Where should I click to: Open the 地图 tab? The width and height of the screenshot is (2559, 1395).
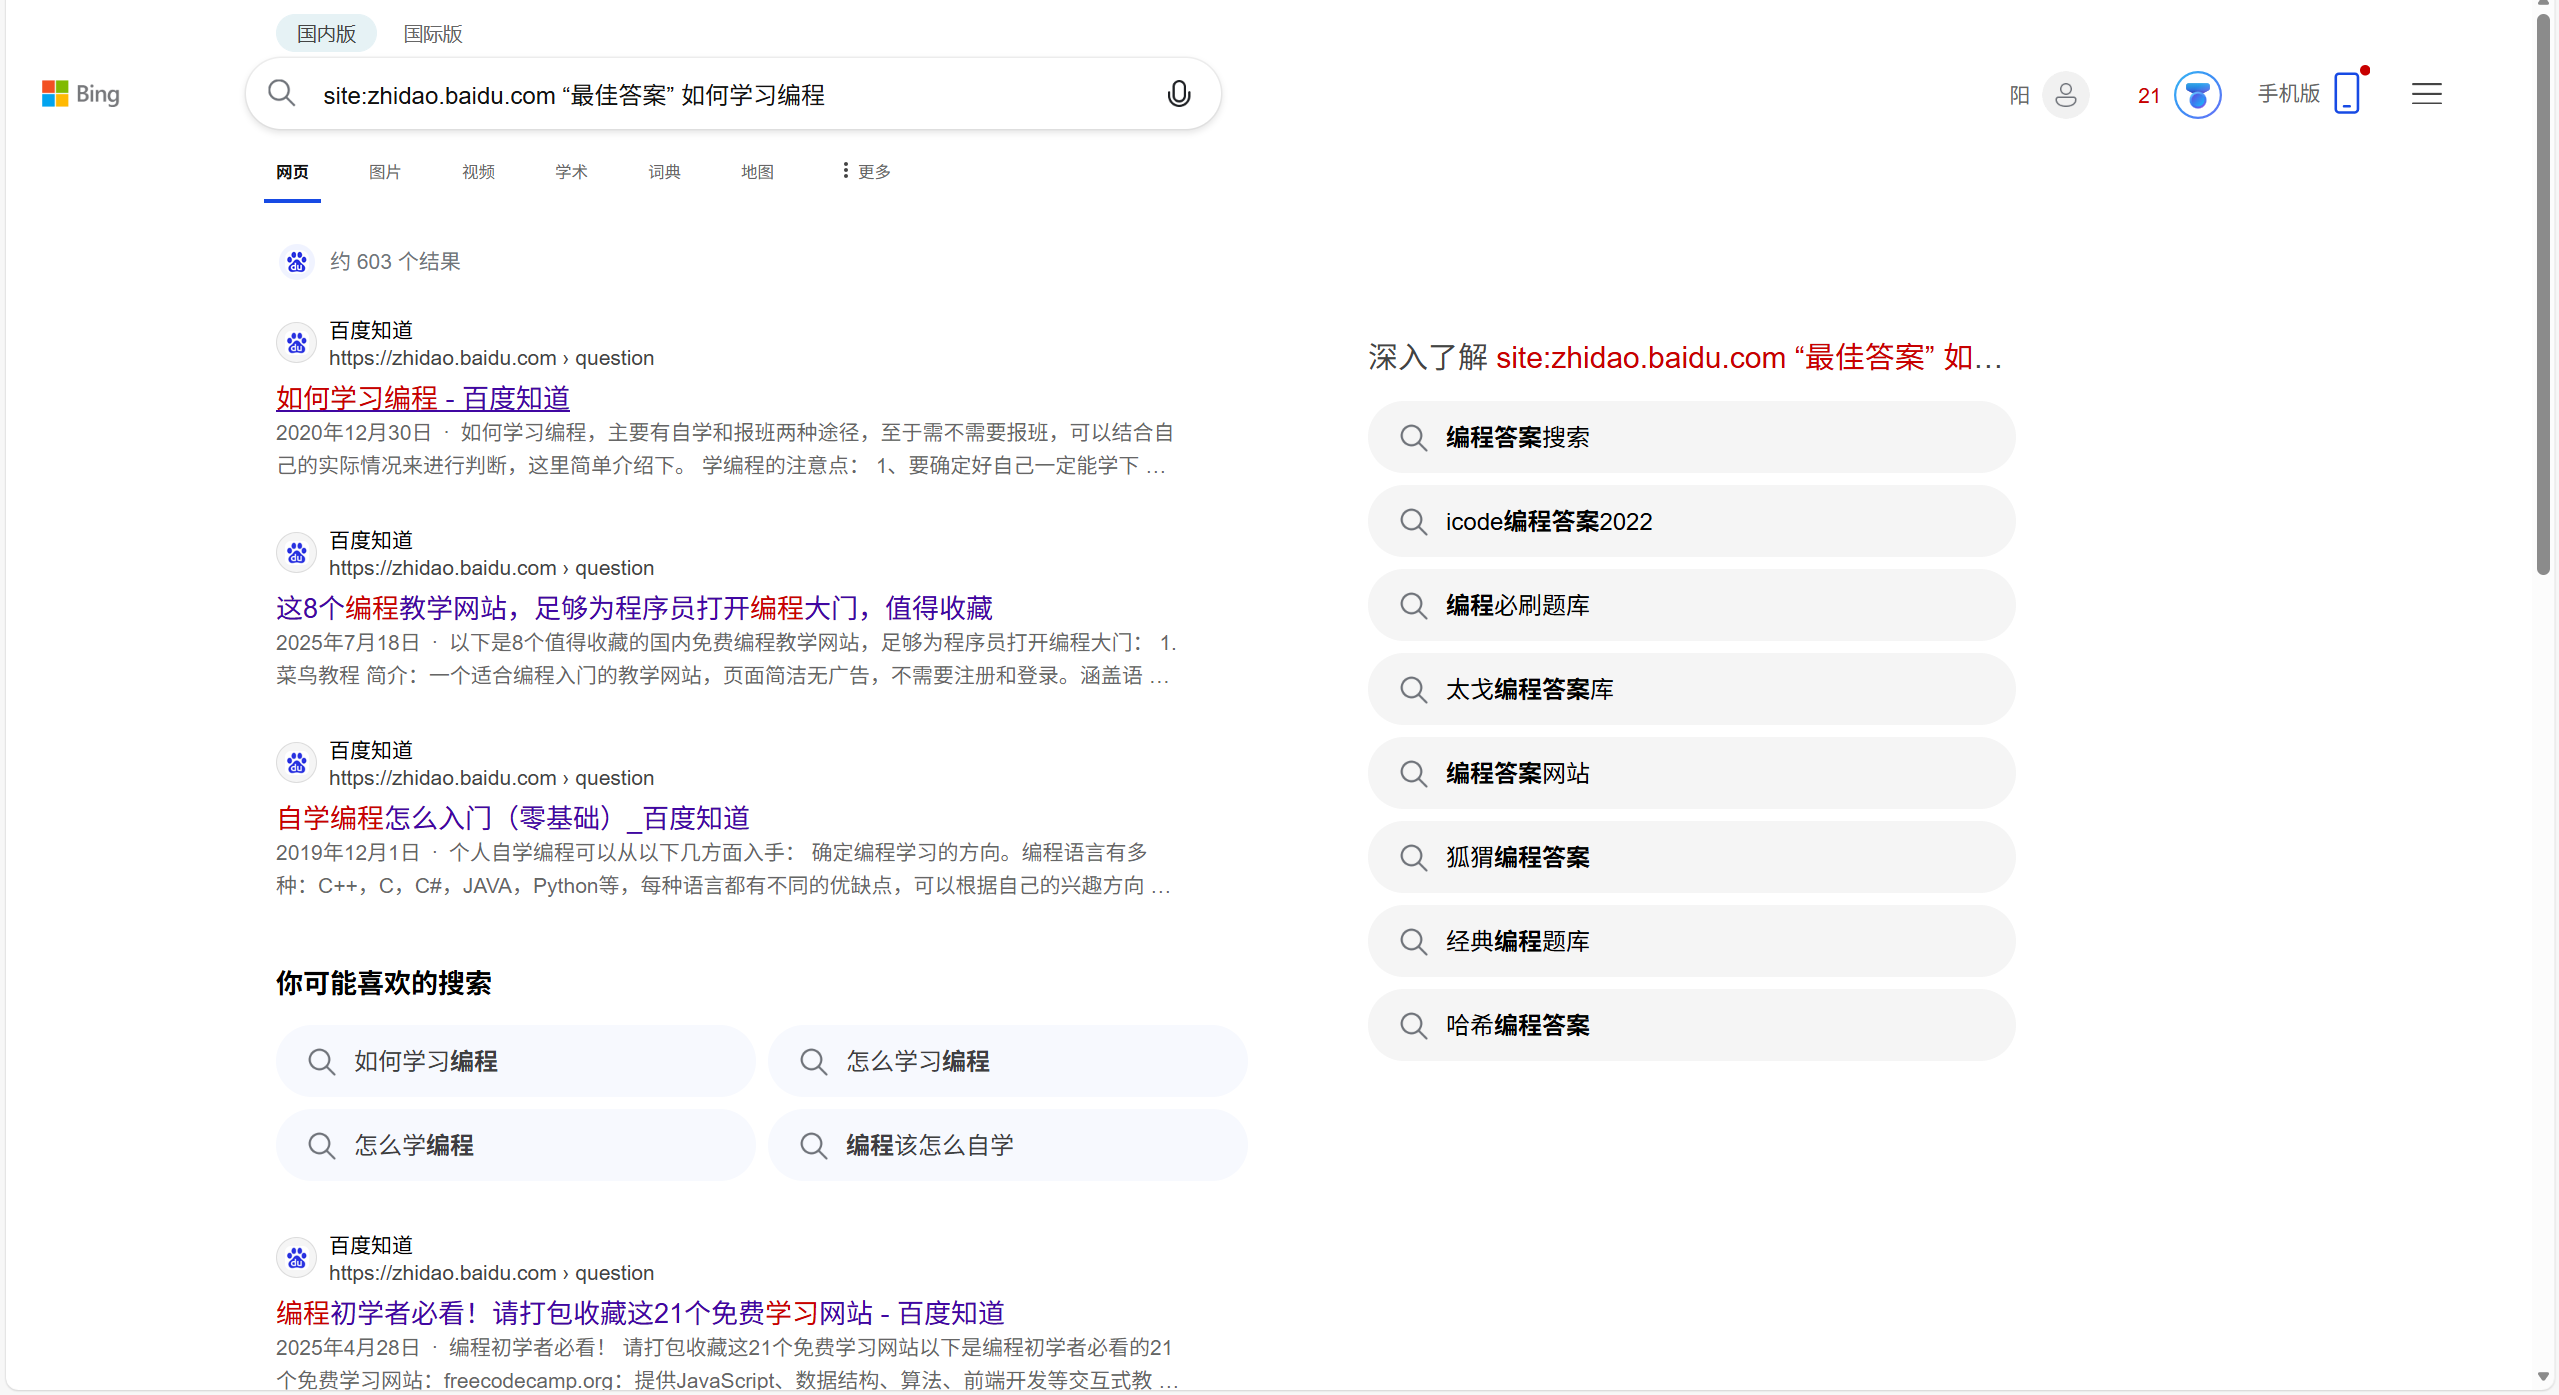tap(757, 172)
